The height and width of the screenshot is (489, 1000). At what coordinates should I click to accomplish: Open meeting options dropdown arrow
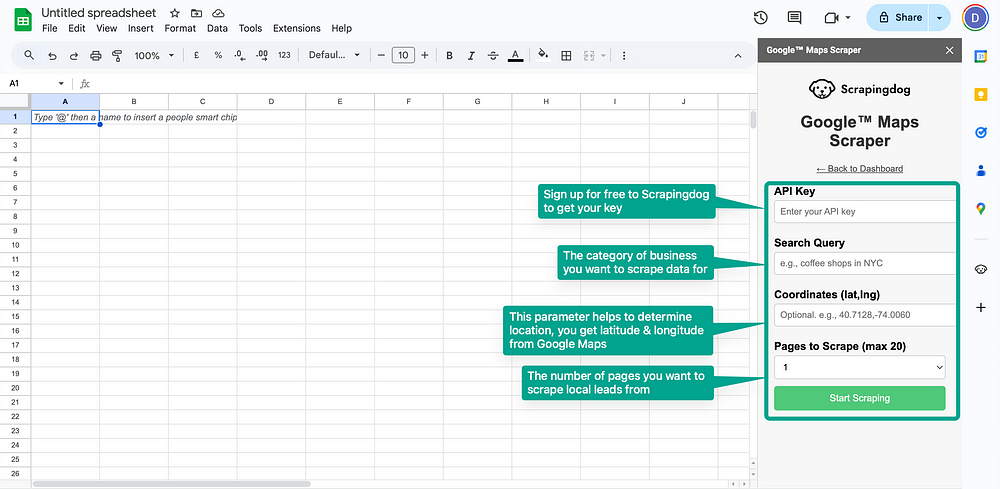coord(848,18)
